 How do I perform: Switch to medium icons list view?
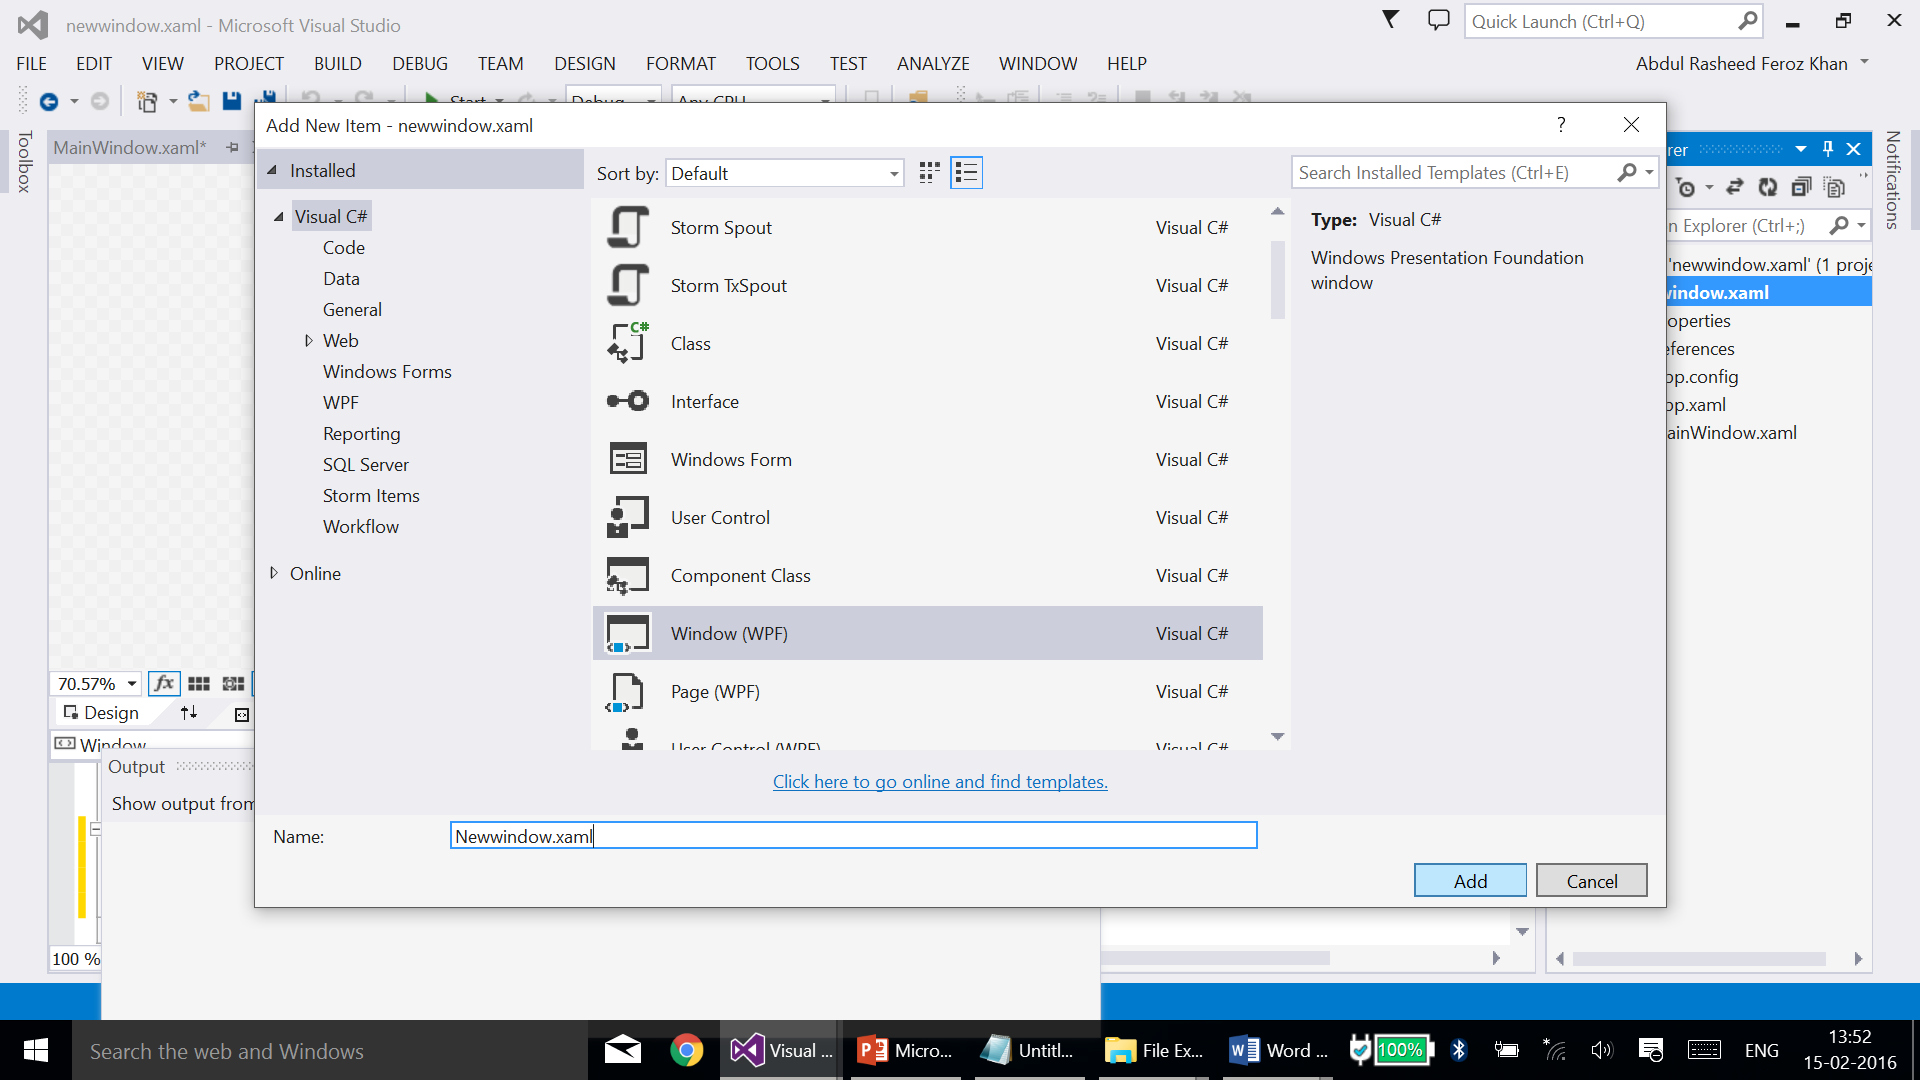click(x=966, y=173)
